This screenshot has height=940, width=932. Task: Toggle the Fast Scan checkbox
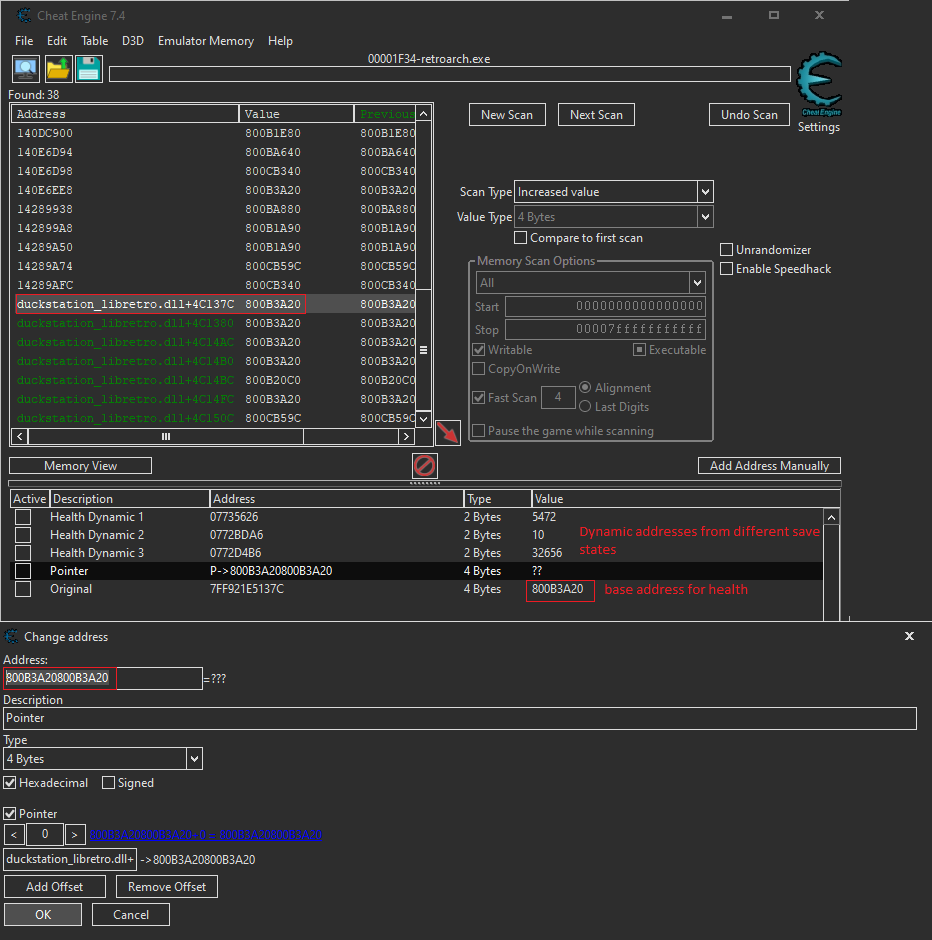[478, 397]
